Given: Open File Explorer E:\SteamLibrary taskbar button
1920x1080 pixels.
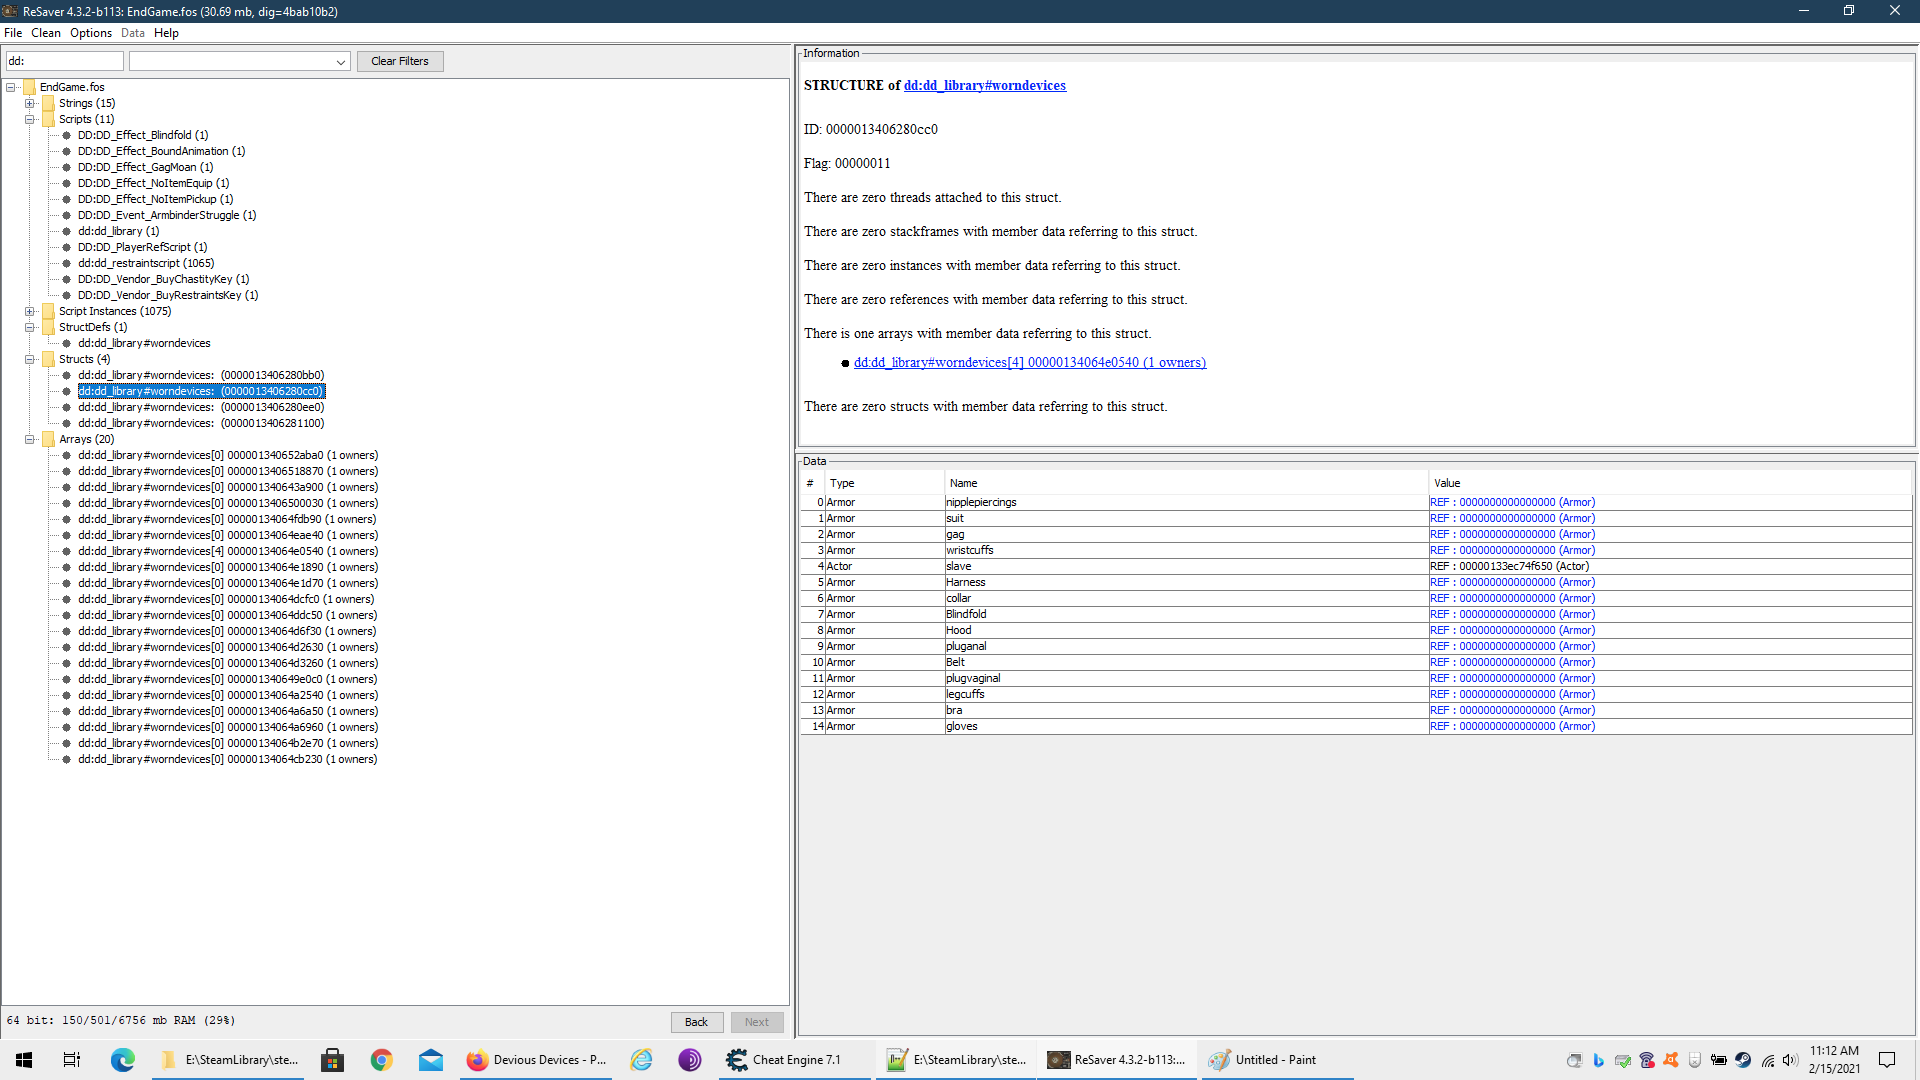Looking at the screenshot, I should pyautogui.click(x=230, y=1060).
